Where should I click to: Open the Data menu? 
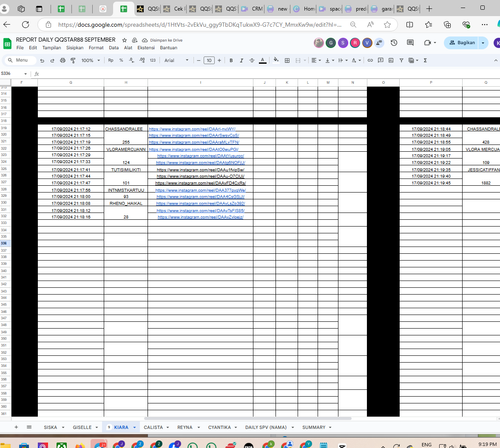(x=114, y=48)
